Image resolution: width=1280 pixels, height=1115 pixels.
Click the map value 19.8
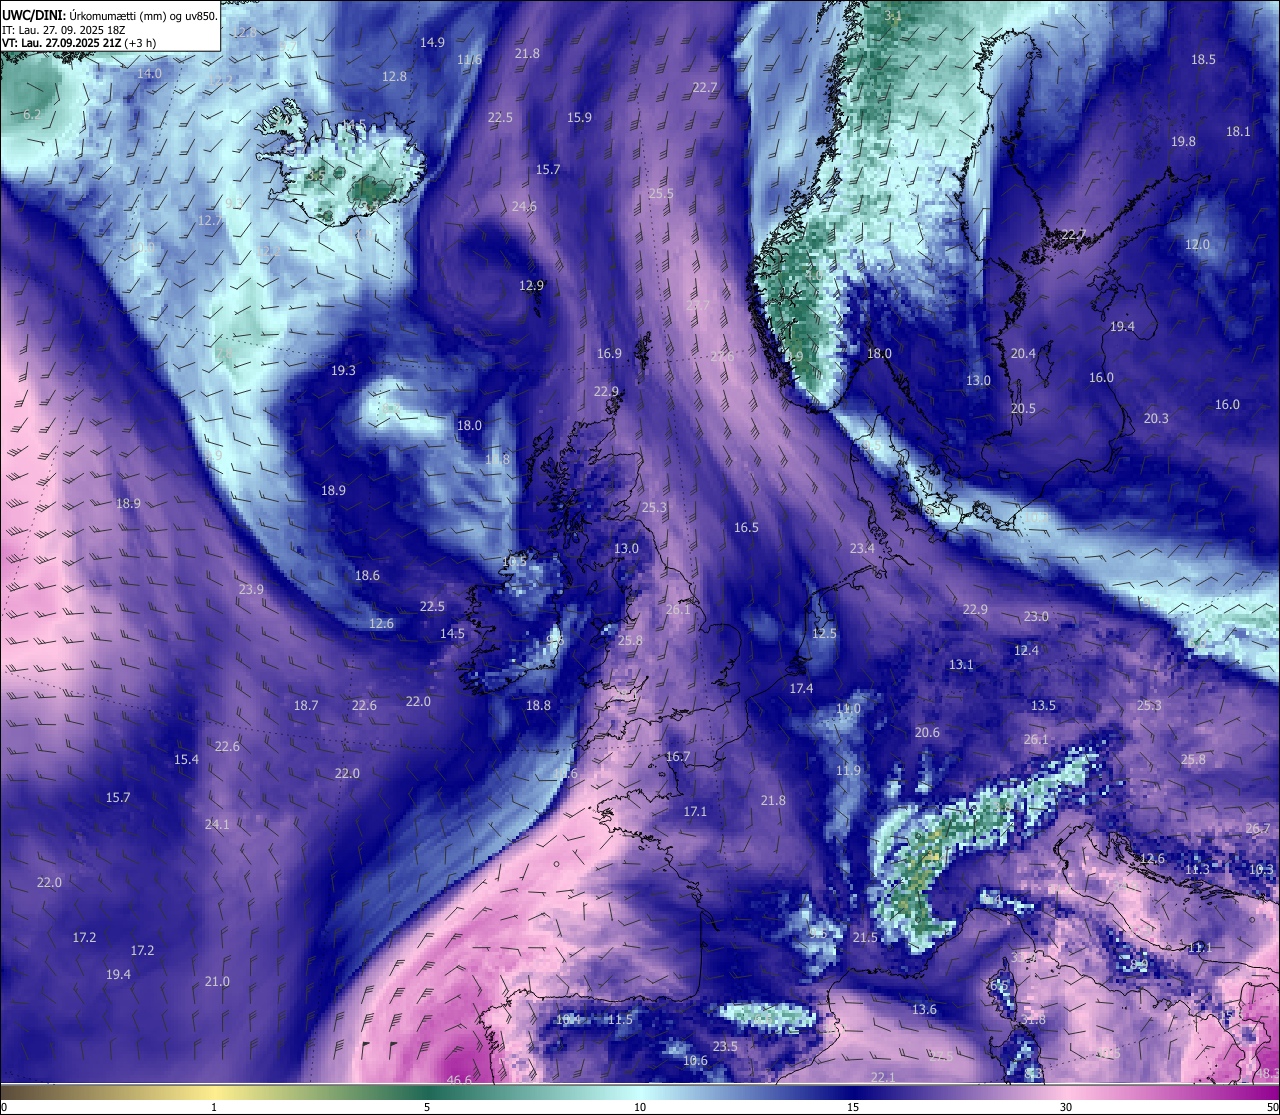point(1183,141)
